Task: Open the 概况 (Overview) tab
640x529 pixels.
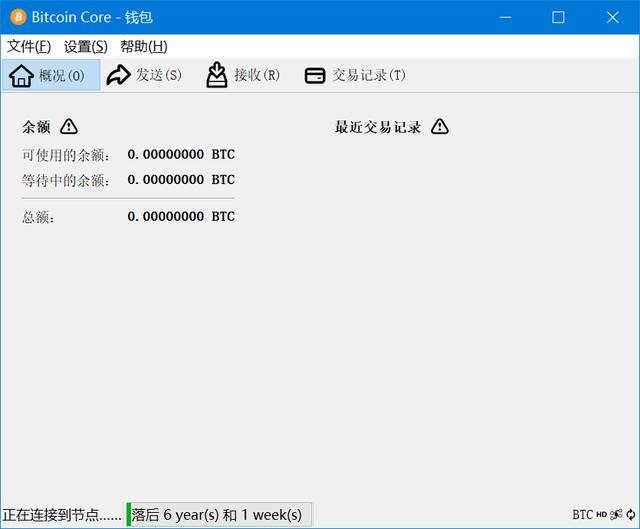Action: [x=51, y=75]
